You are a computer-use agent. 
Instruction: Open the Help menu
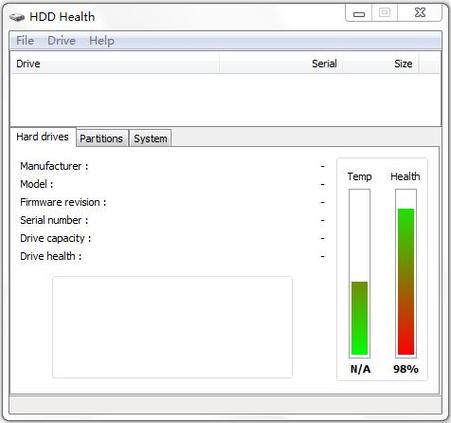102,41
